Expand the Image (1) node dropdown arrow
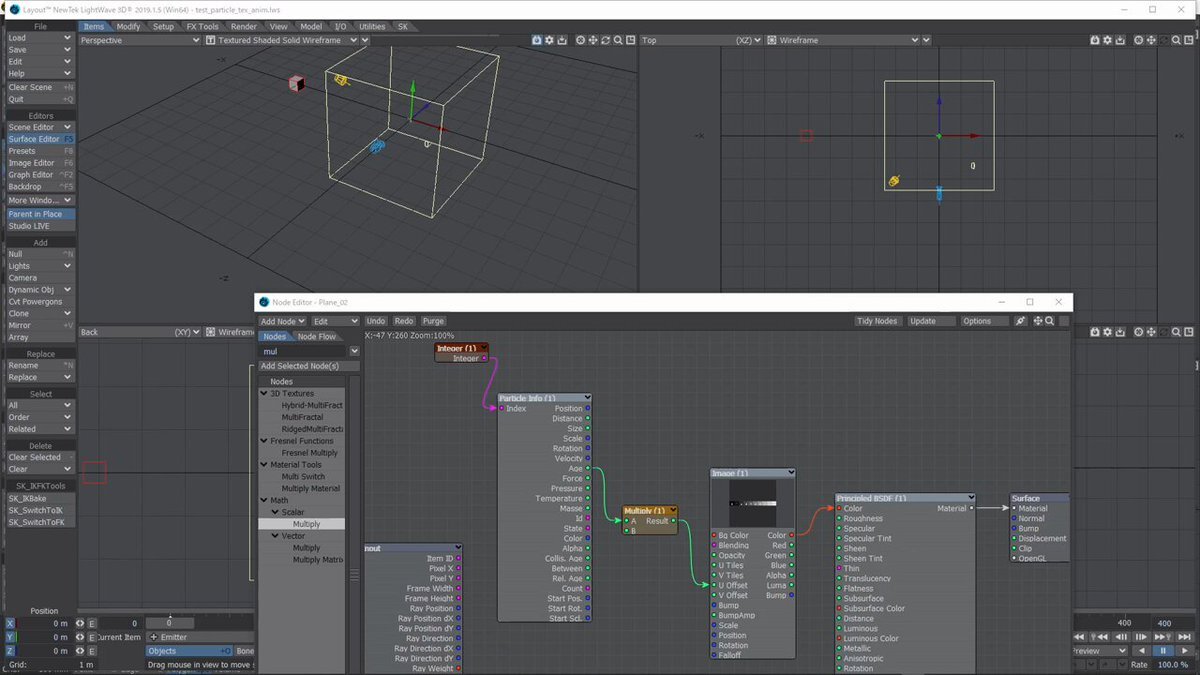The height and width of the screenshot is (675, 1200). tap(790, 473)
